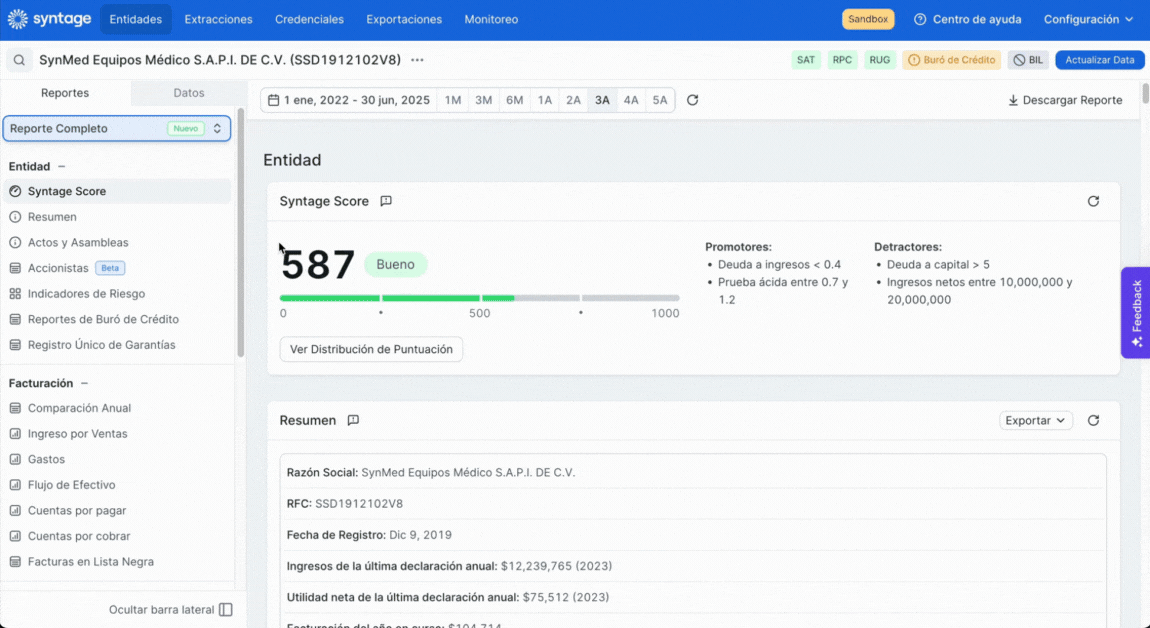This screenshot has width=1150, height=628.
Task: Select the 1M period
Action: pos(453,100)
